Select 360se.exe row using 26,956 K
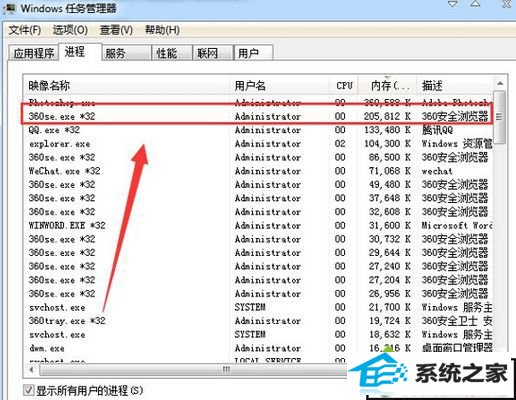Image resolution: width=516 pixels, height=400 pixels. (257, 294)
